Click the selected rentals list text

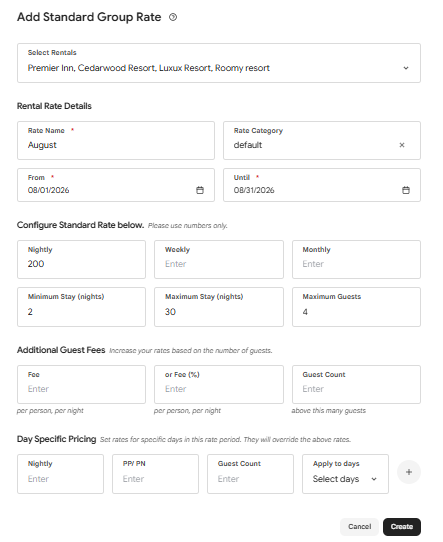pos(149,68)
